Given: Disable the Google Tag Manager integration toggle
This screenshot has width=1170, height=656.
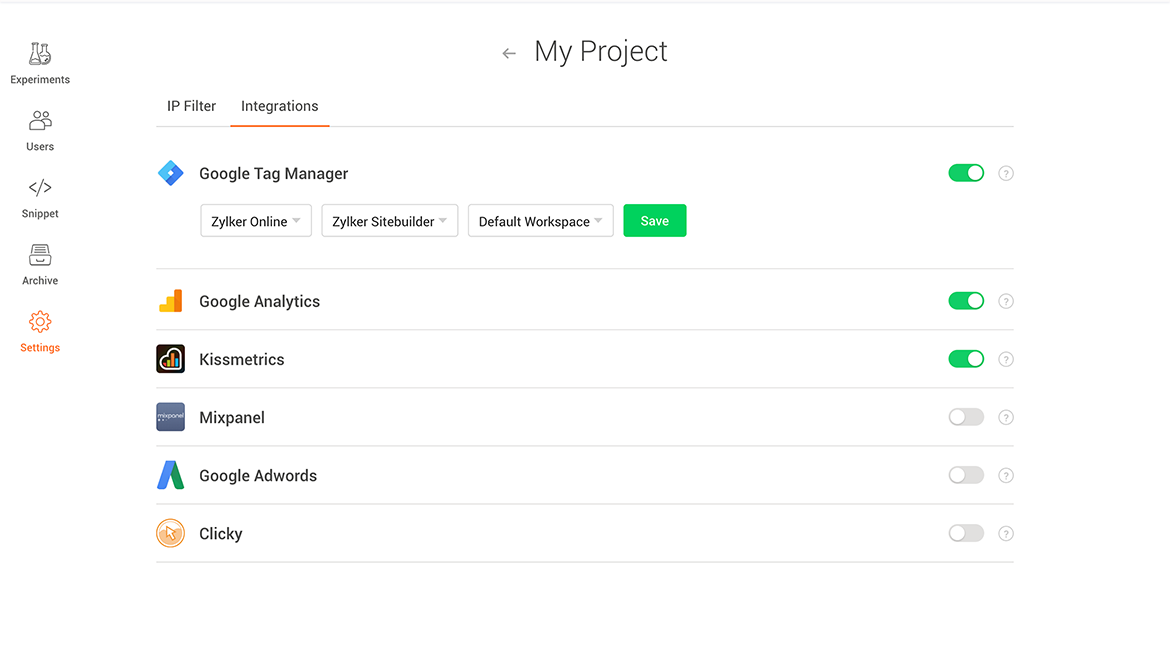Looking at the screenshot, I should point(966,173).
